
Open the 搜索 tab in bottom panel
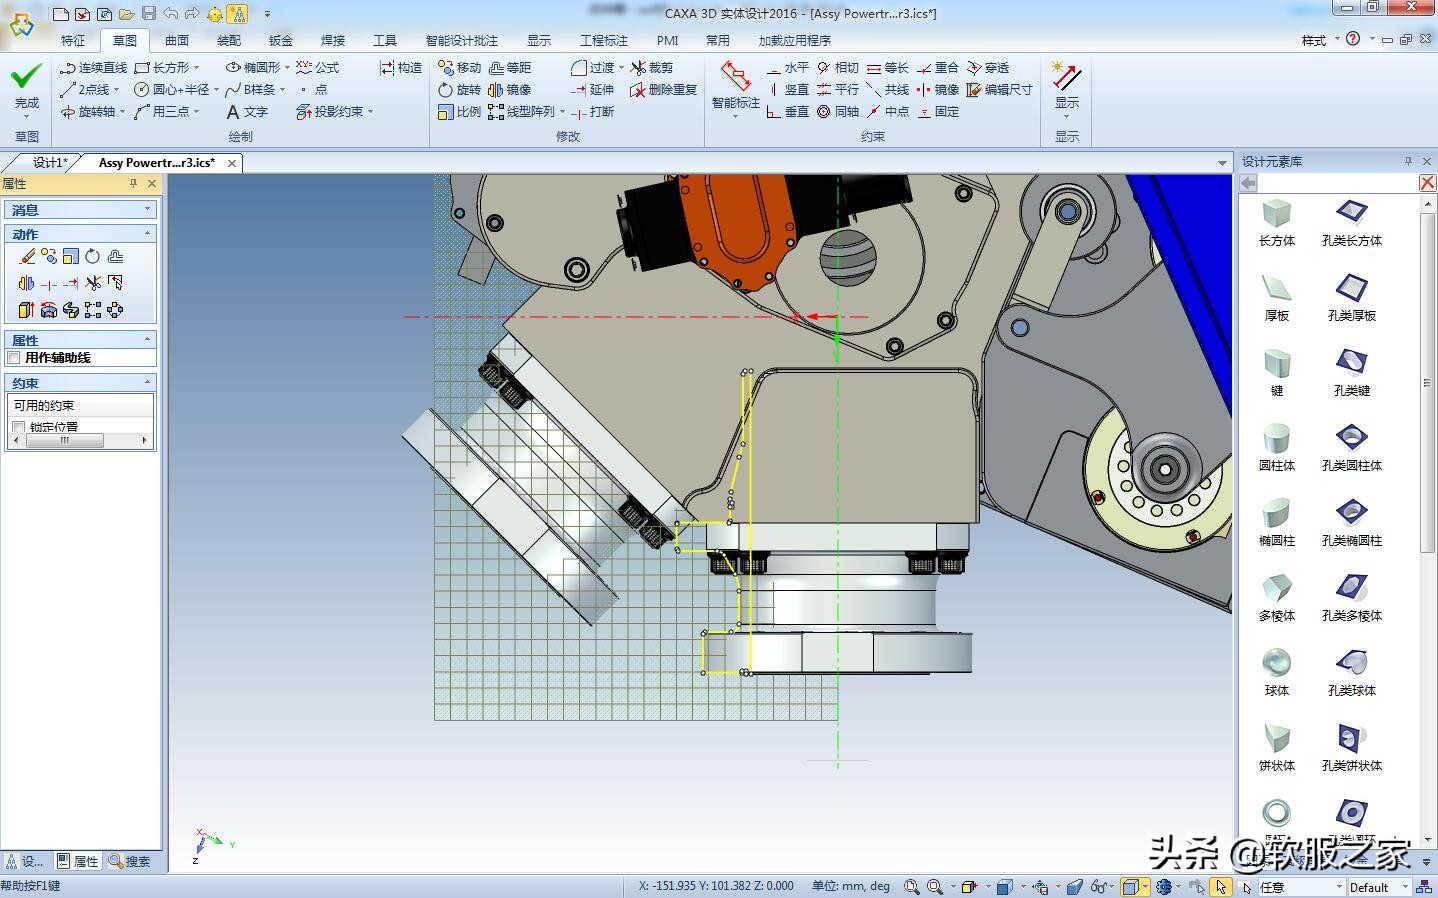click(x=130, y=861)
